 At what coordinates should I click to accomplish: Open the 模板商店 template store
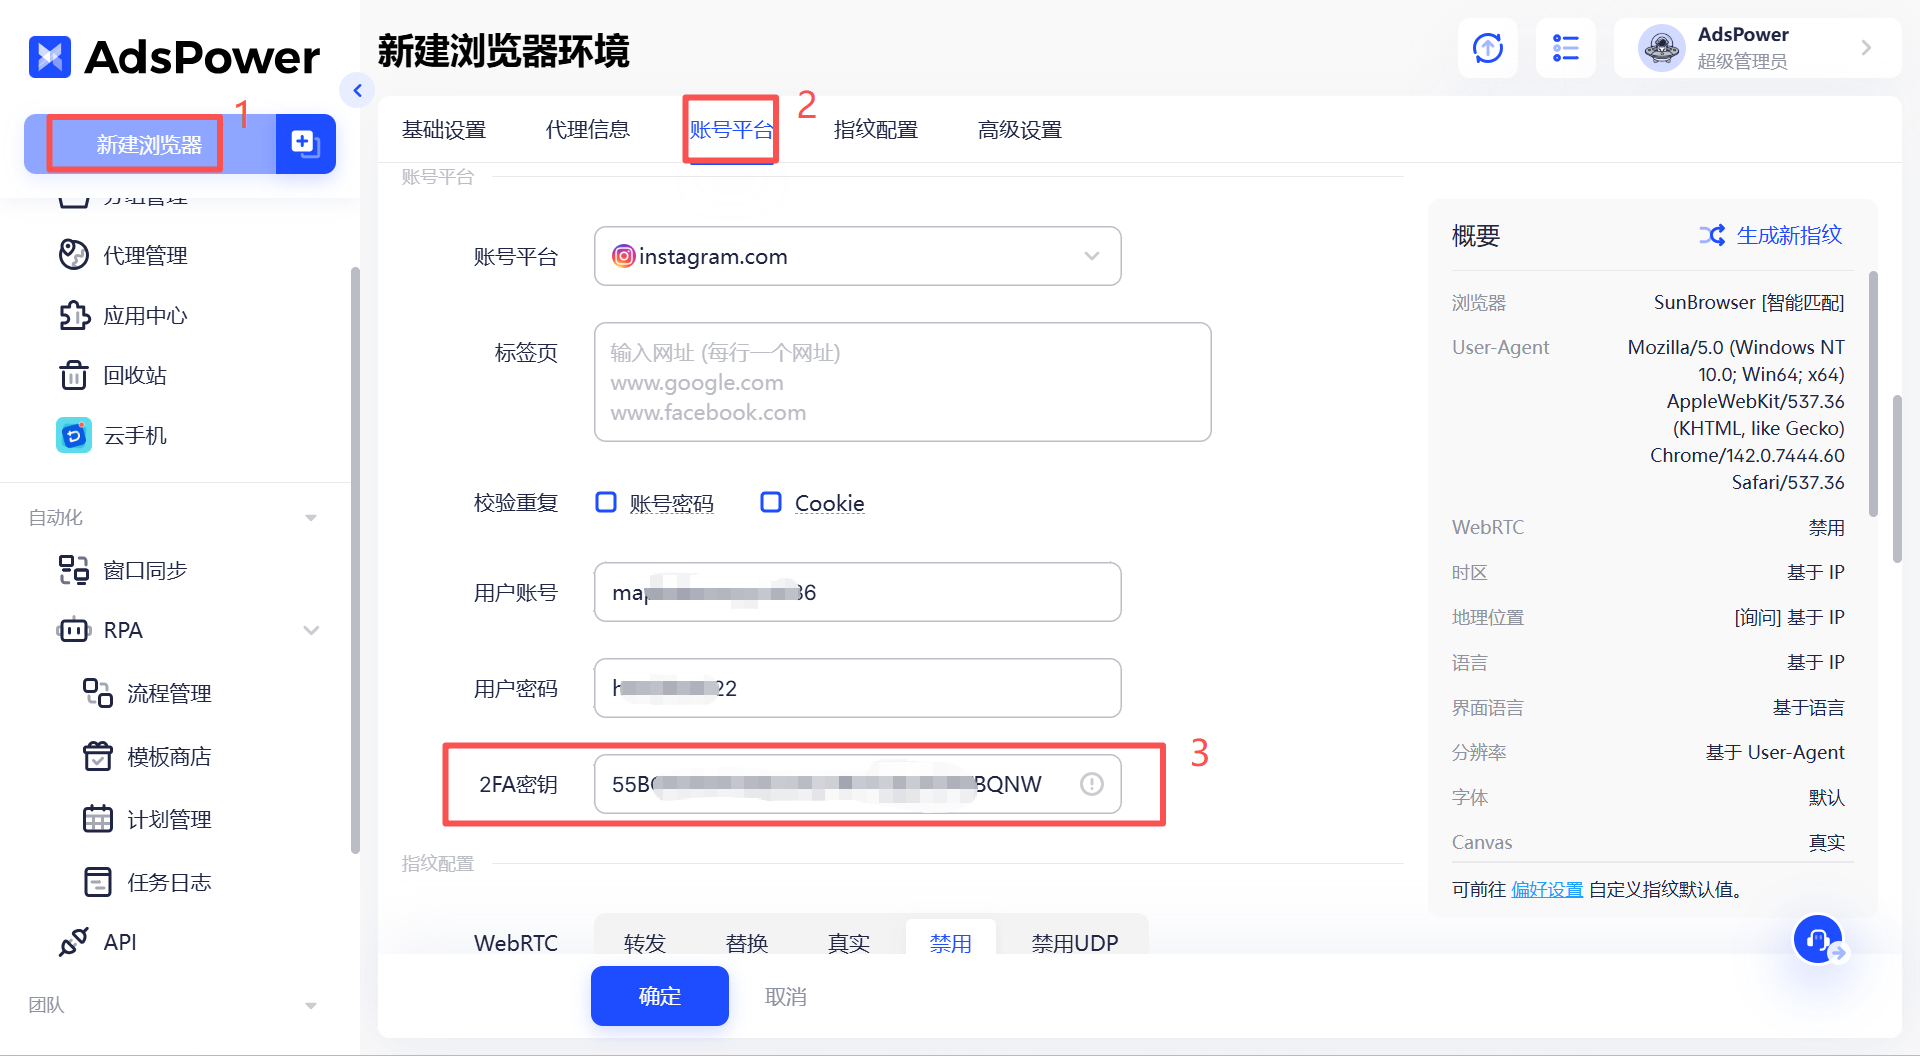pos(170,757)
